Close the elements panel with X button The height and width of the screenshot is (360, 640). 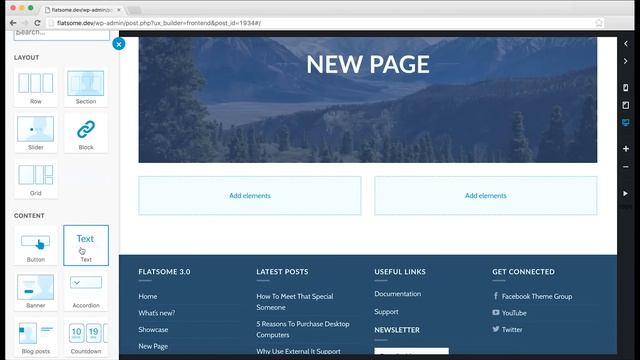(x=119, y=44)
